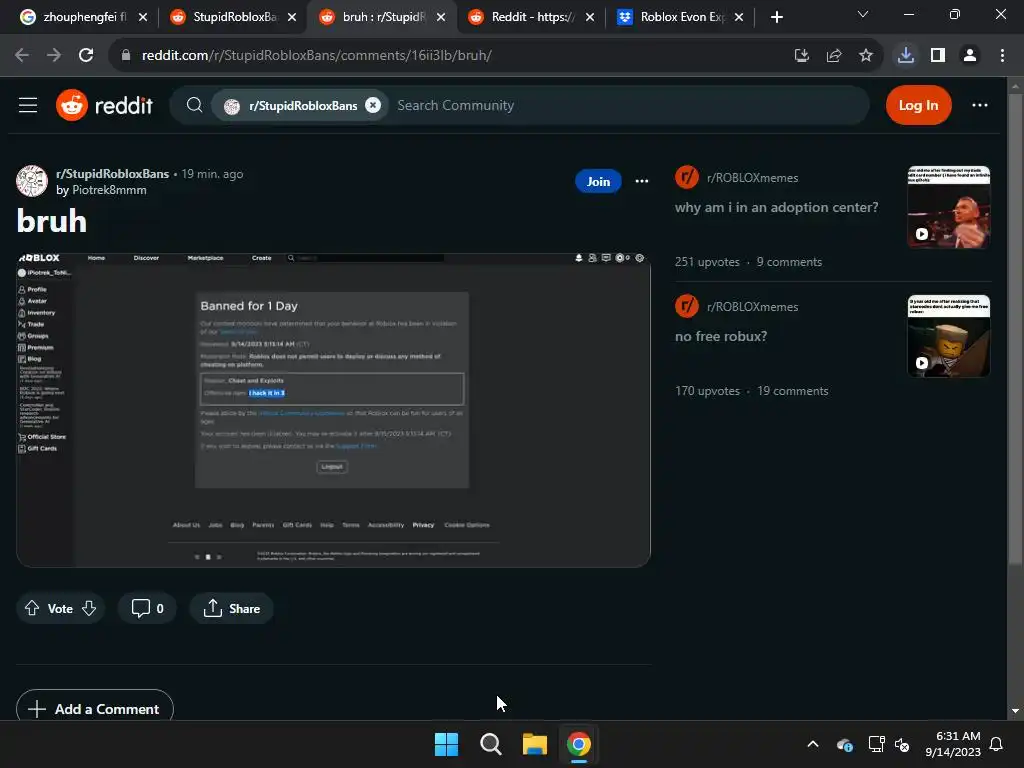Click the address bar URL
This screenshot has width=1024, height=768.
[x=317, y=56]
